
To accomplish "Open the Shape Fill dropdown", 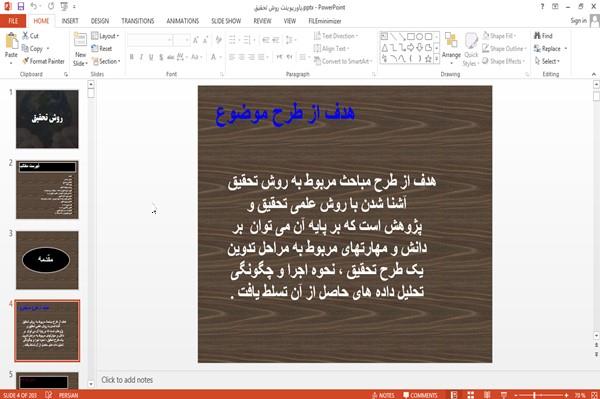I will point(499,36).
